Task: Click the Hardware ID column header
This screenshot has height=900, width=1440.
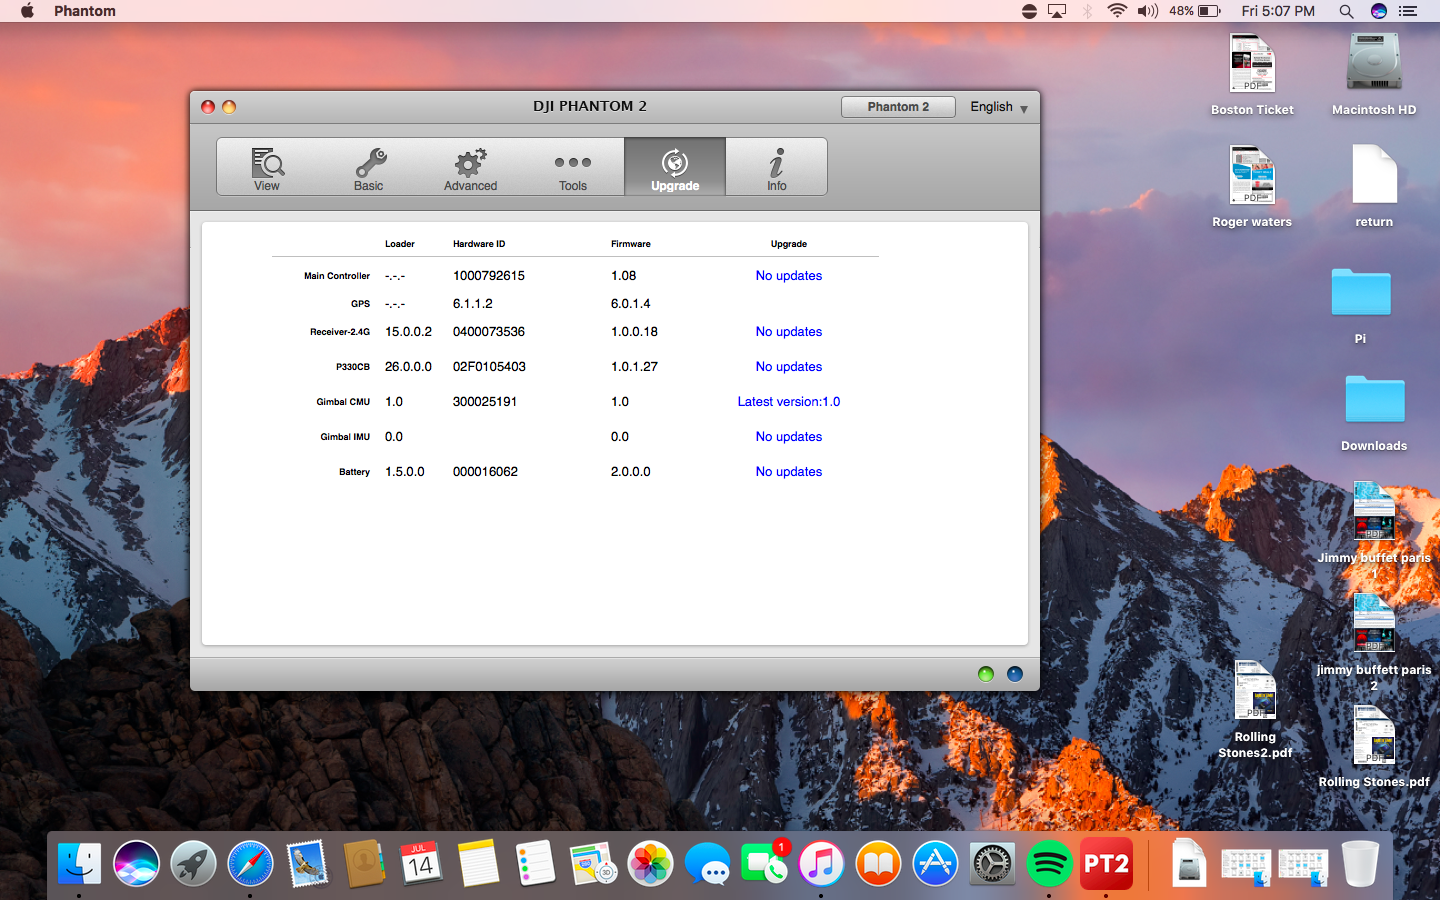Action: (479, 244)
